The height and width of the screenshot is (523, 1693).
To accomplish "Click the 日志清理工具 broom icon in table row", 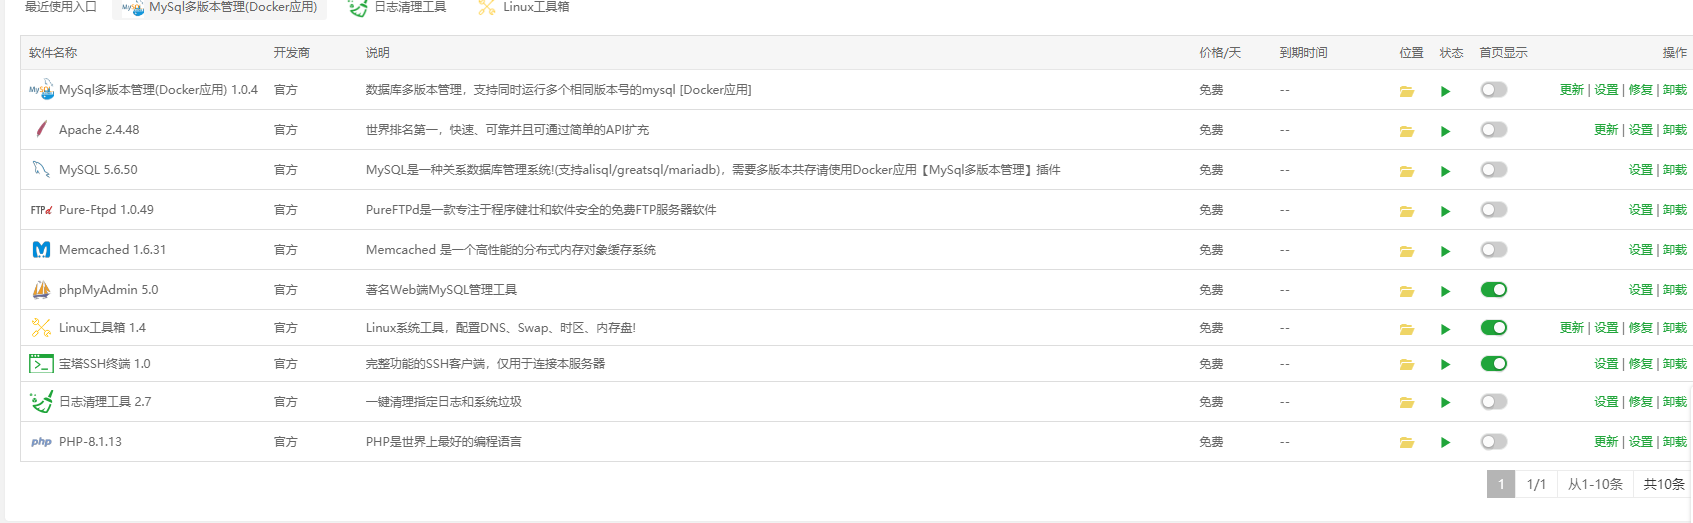I will coord(41,401).
